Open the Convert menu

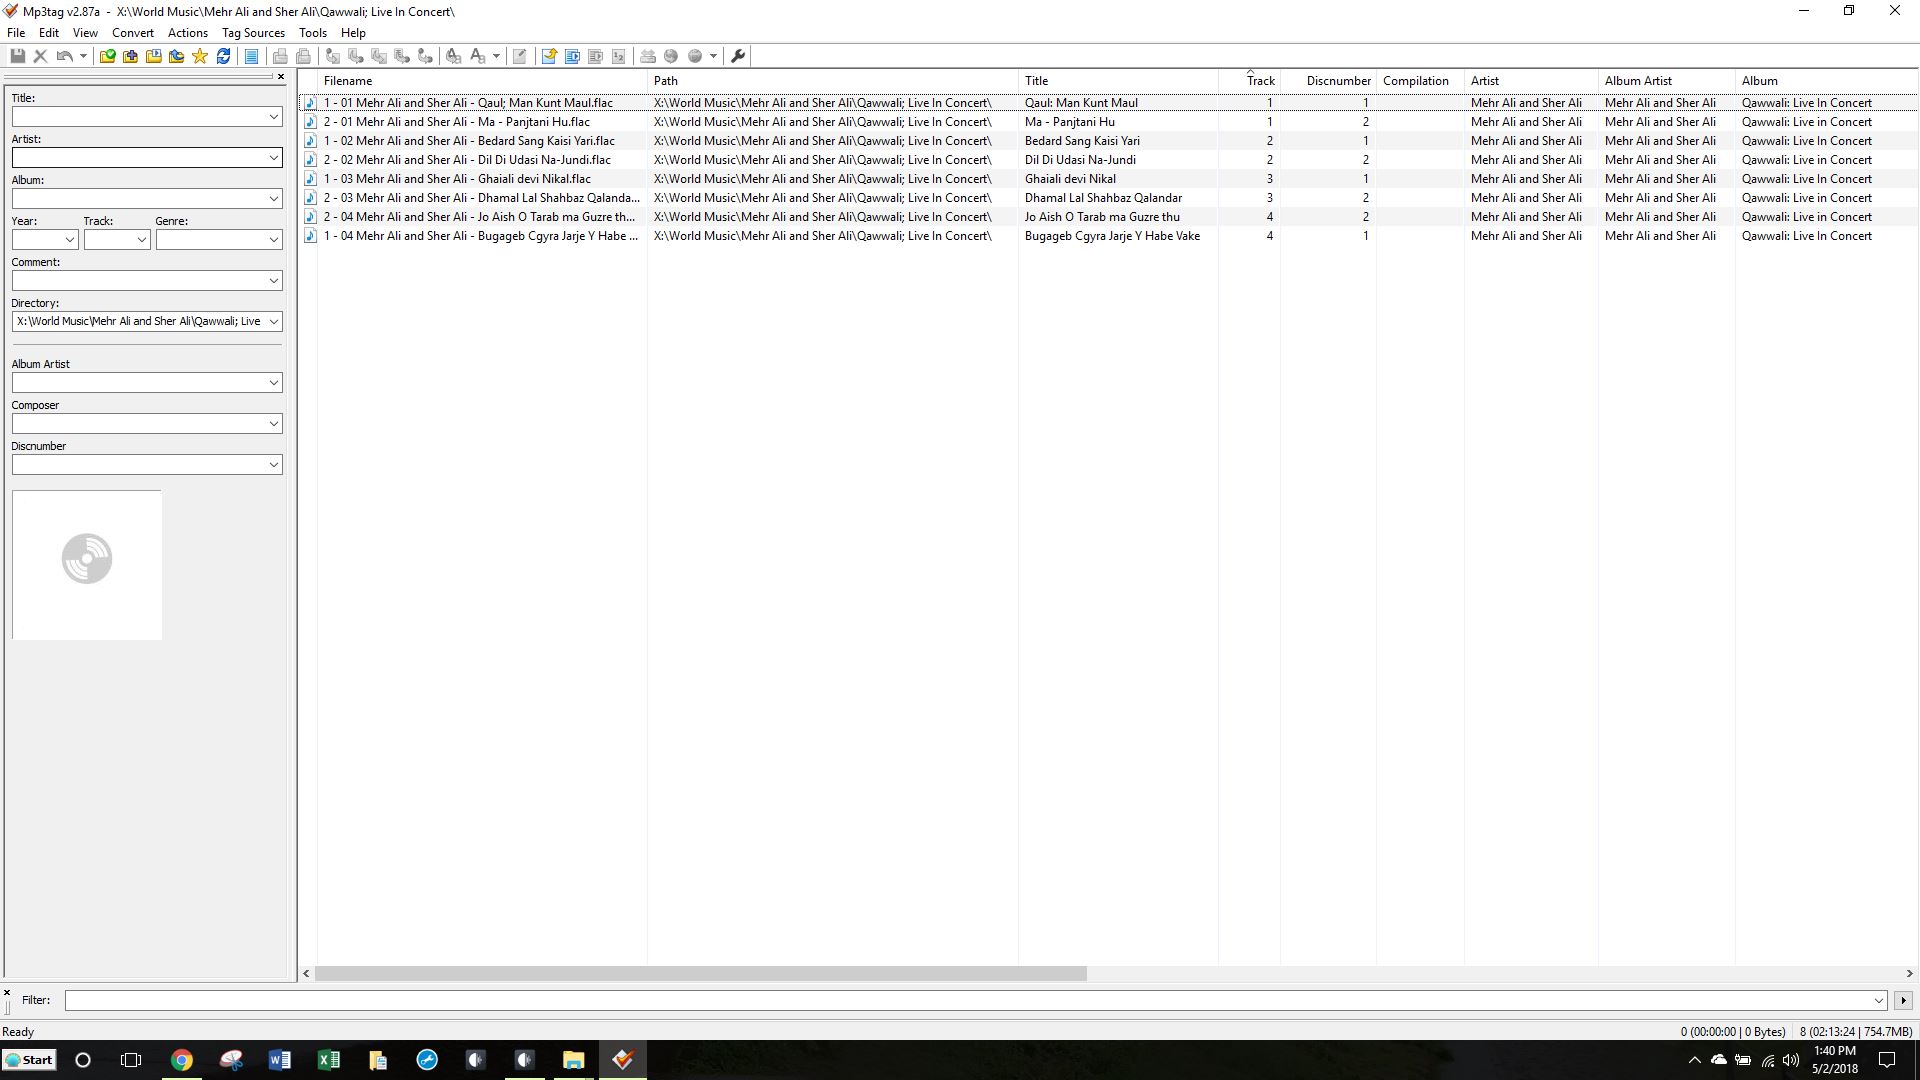tap(132, 33)
